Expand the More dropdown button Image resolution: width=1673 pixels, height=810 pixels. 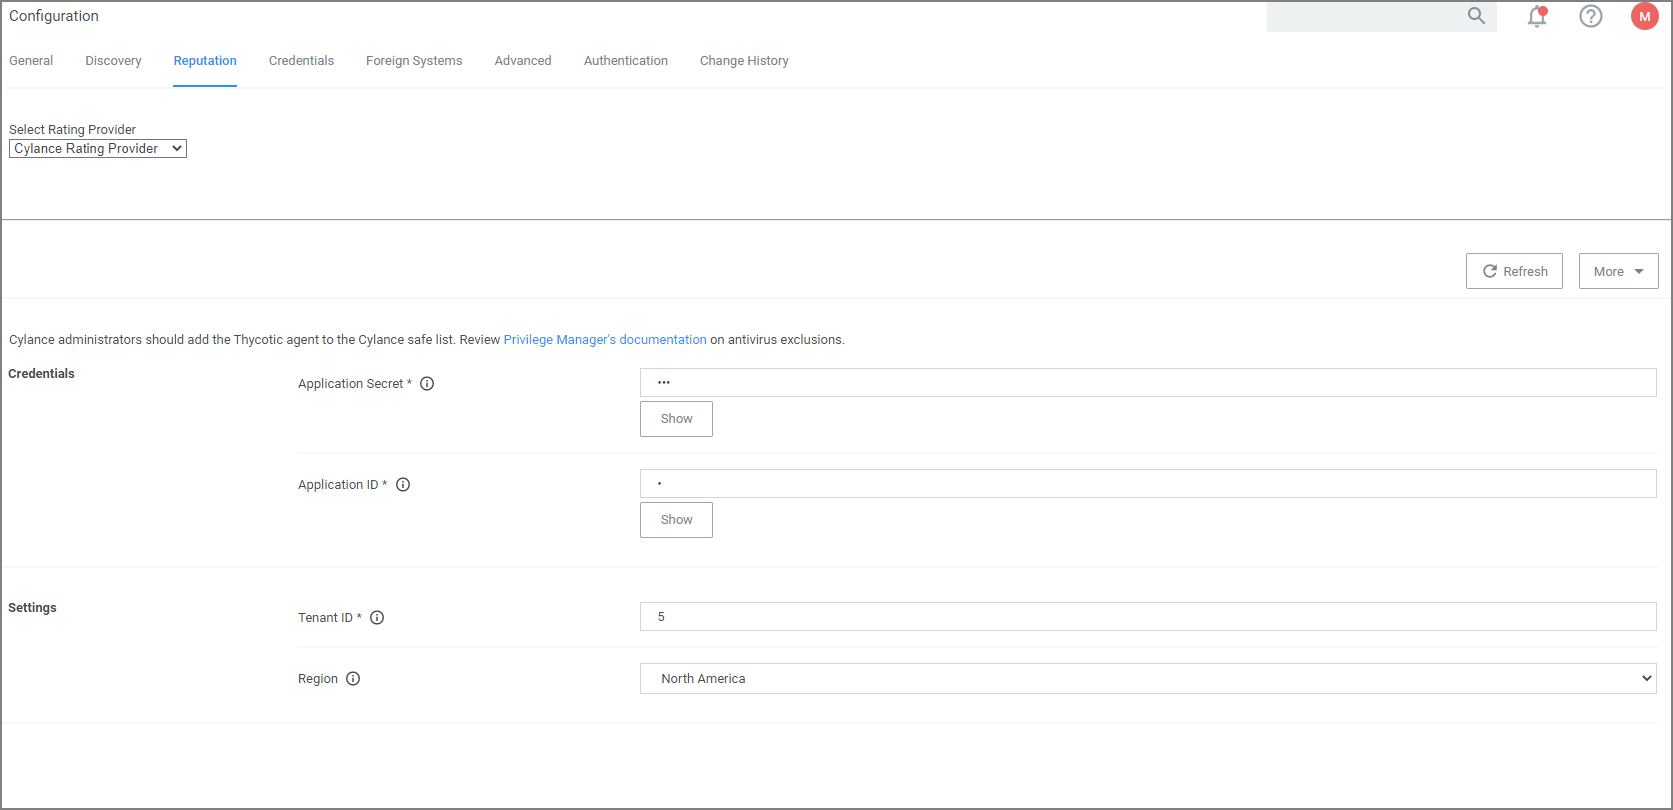pos(1618,272)
